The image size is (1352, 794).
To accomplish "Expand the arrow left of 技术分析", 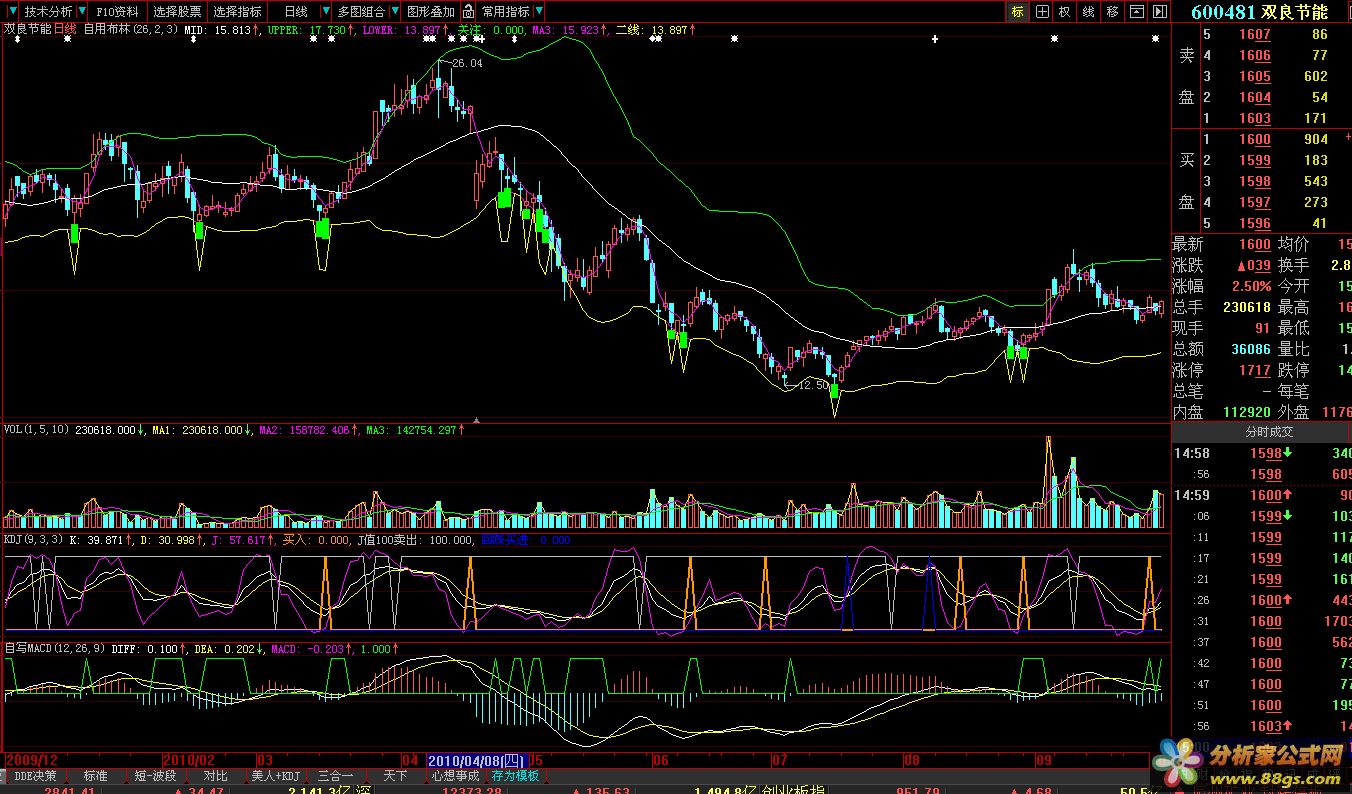I will click(x=13, y=12).
